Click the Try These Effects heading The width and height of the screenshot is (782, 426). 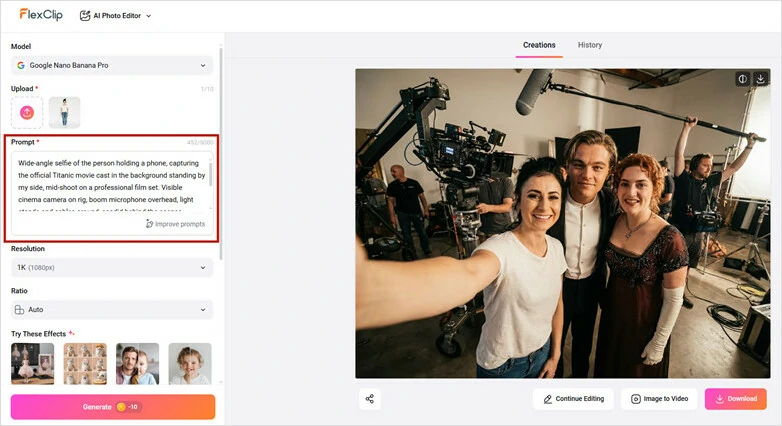[x=38, y=334]
